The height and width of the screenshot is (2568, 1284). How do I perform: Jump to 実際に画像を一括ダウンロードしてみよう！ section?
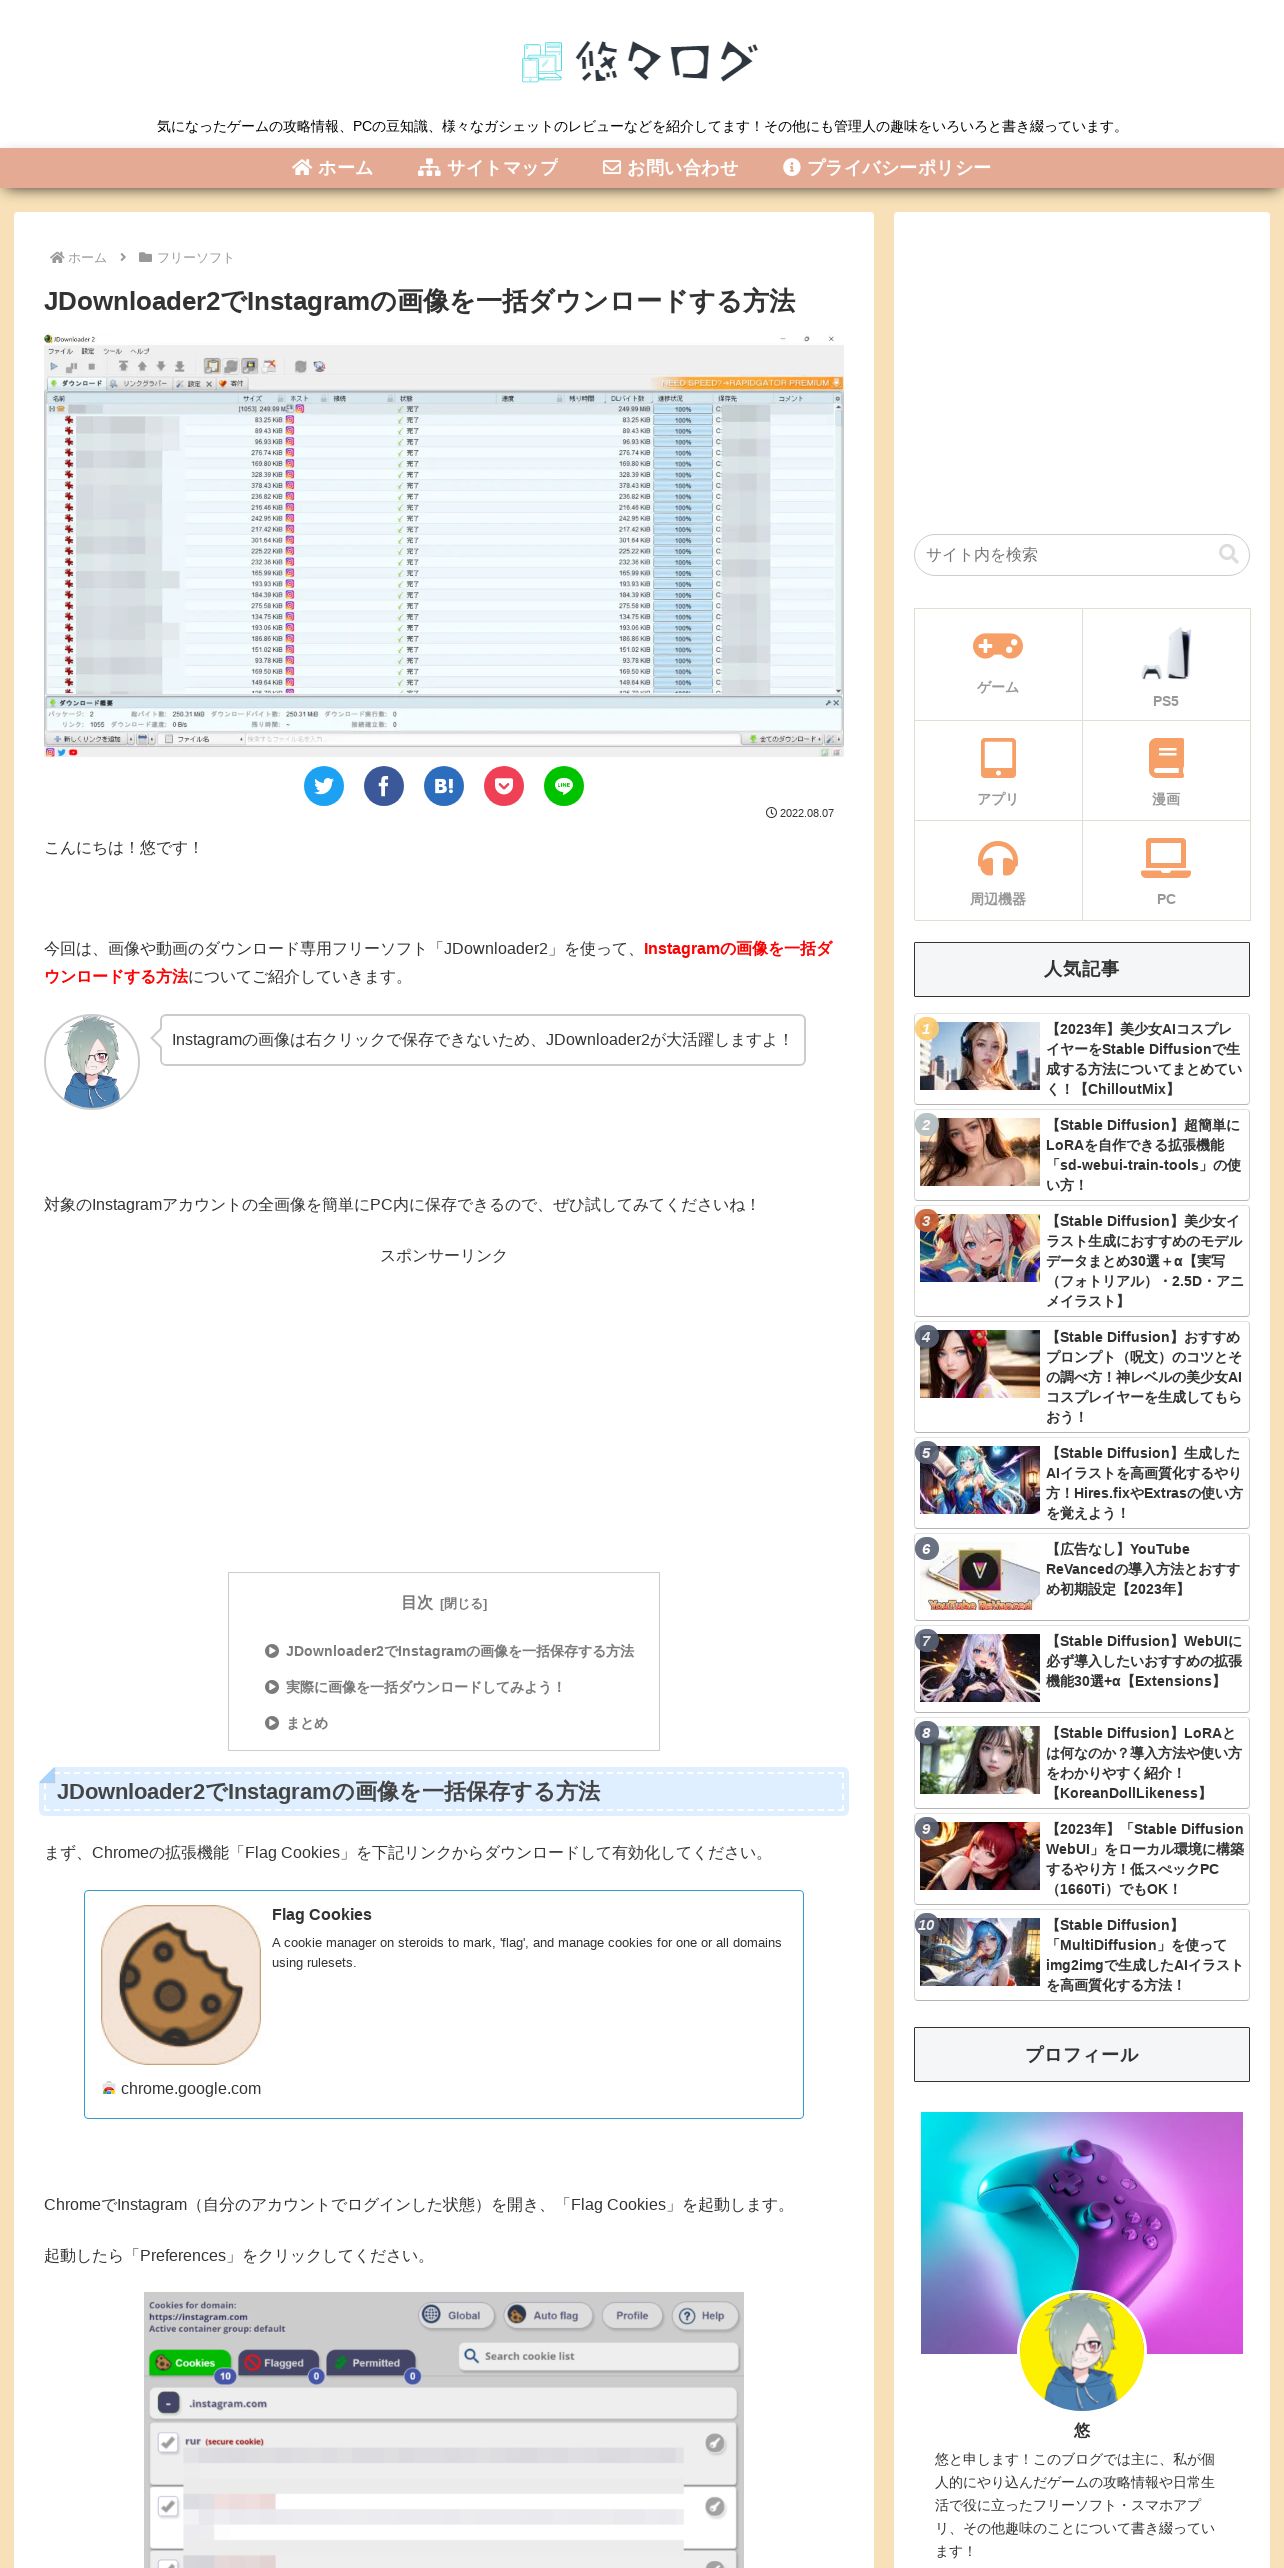coord(425,1687)
